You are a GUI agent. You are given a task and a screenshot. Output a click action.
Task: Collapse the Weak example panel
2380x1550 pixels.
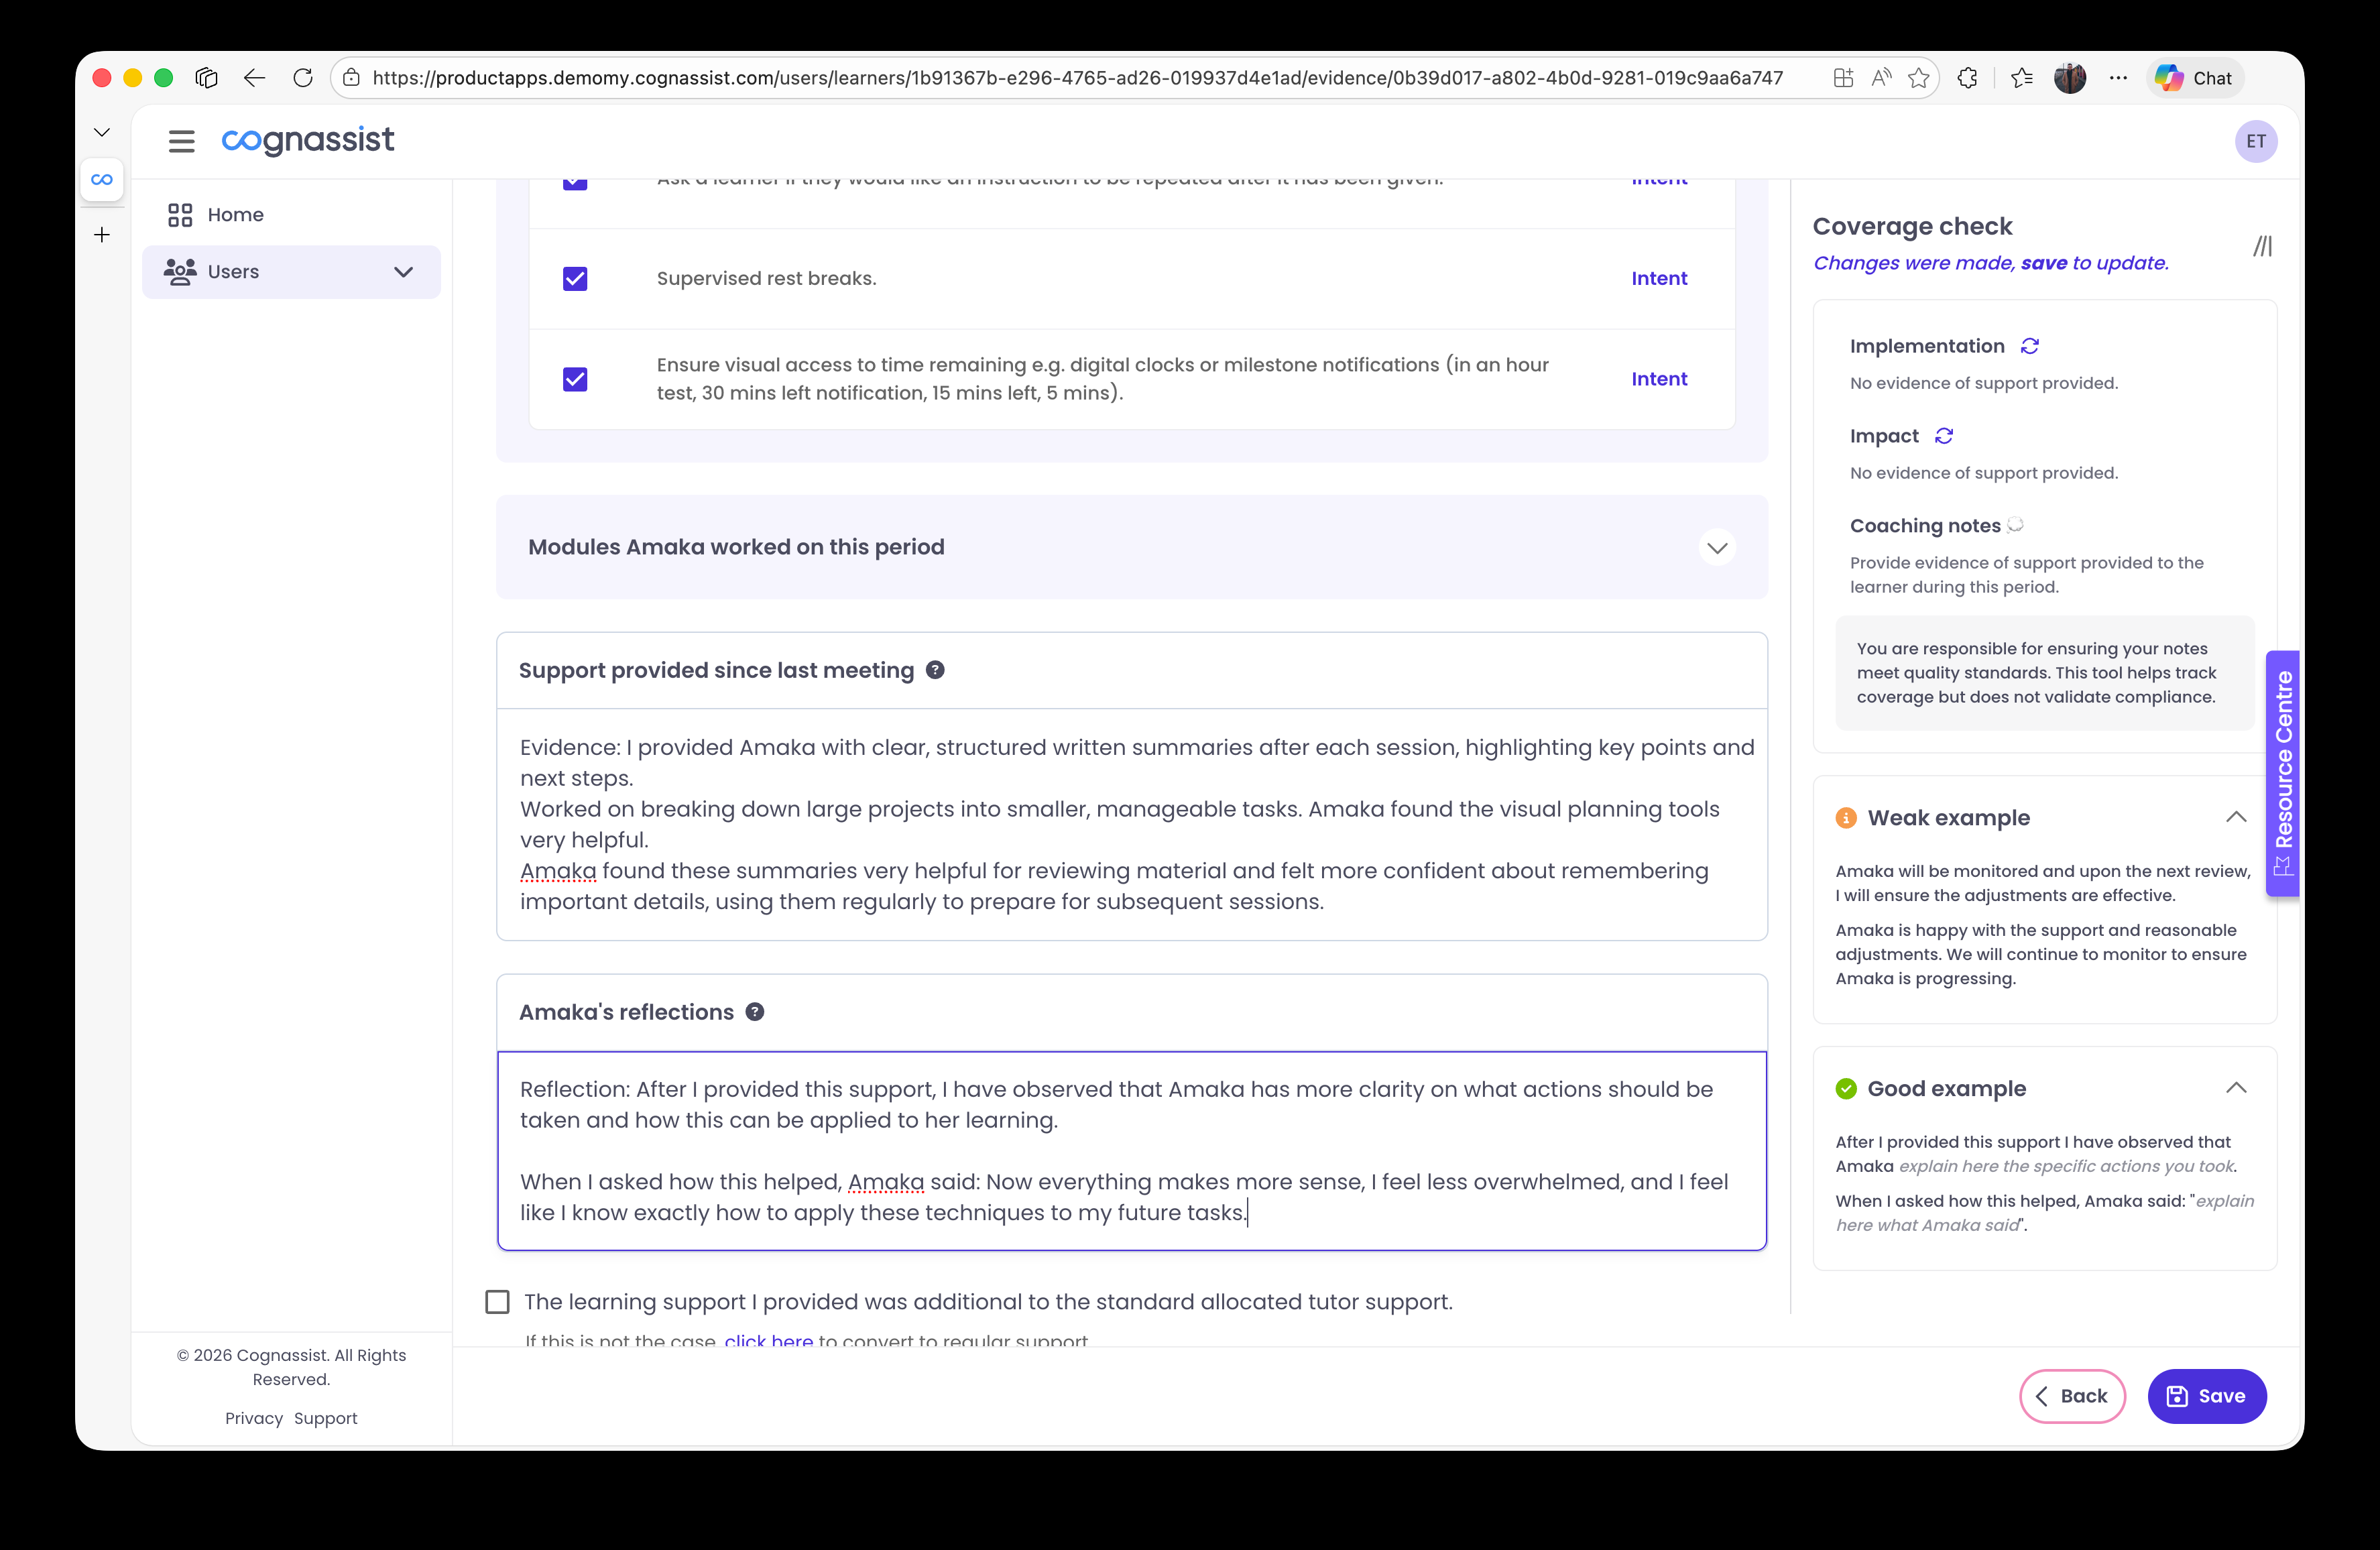(2236, 817)
